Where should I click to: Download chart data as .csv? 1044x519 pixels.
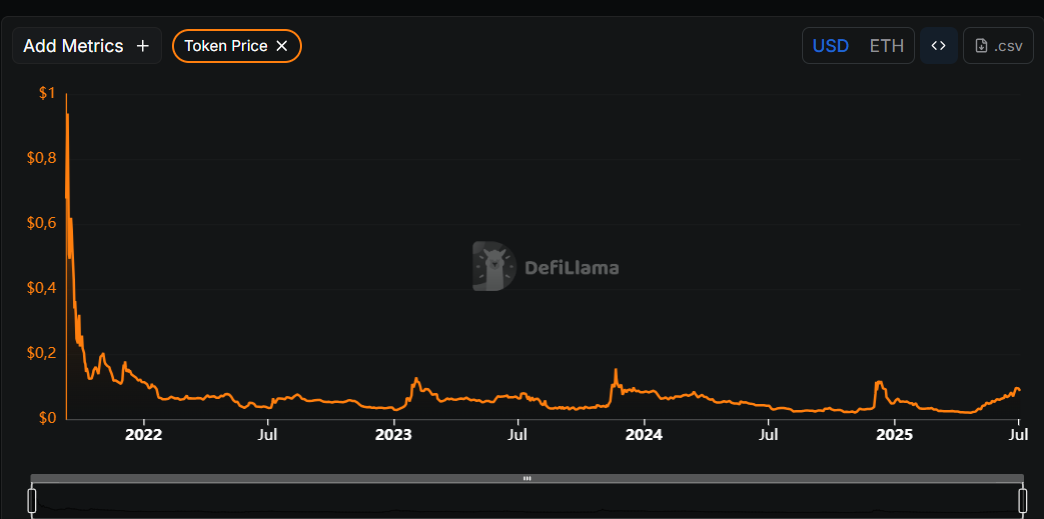pyautogui.click(x=998, y=46)
